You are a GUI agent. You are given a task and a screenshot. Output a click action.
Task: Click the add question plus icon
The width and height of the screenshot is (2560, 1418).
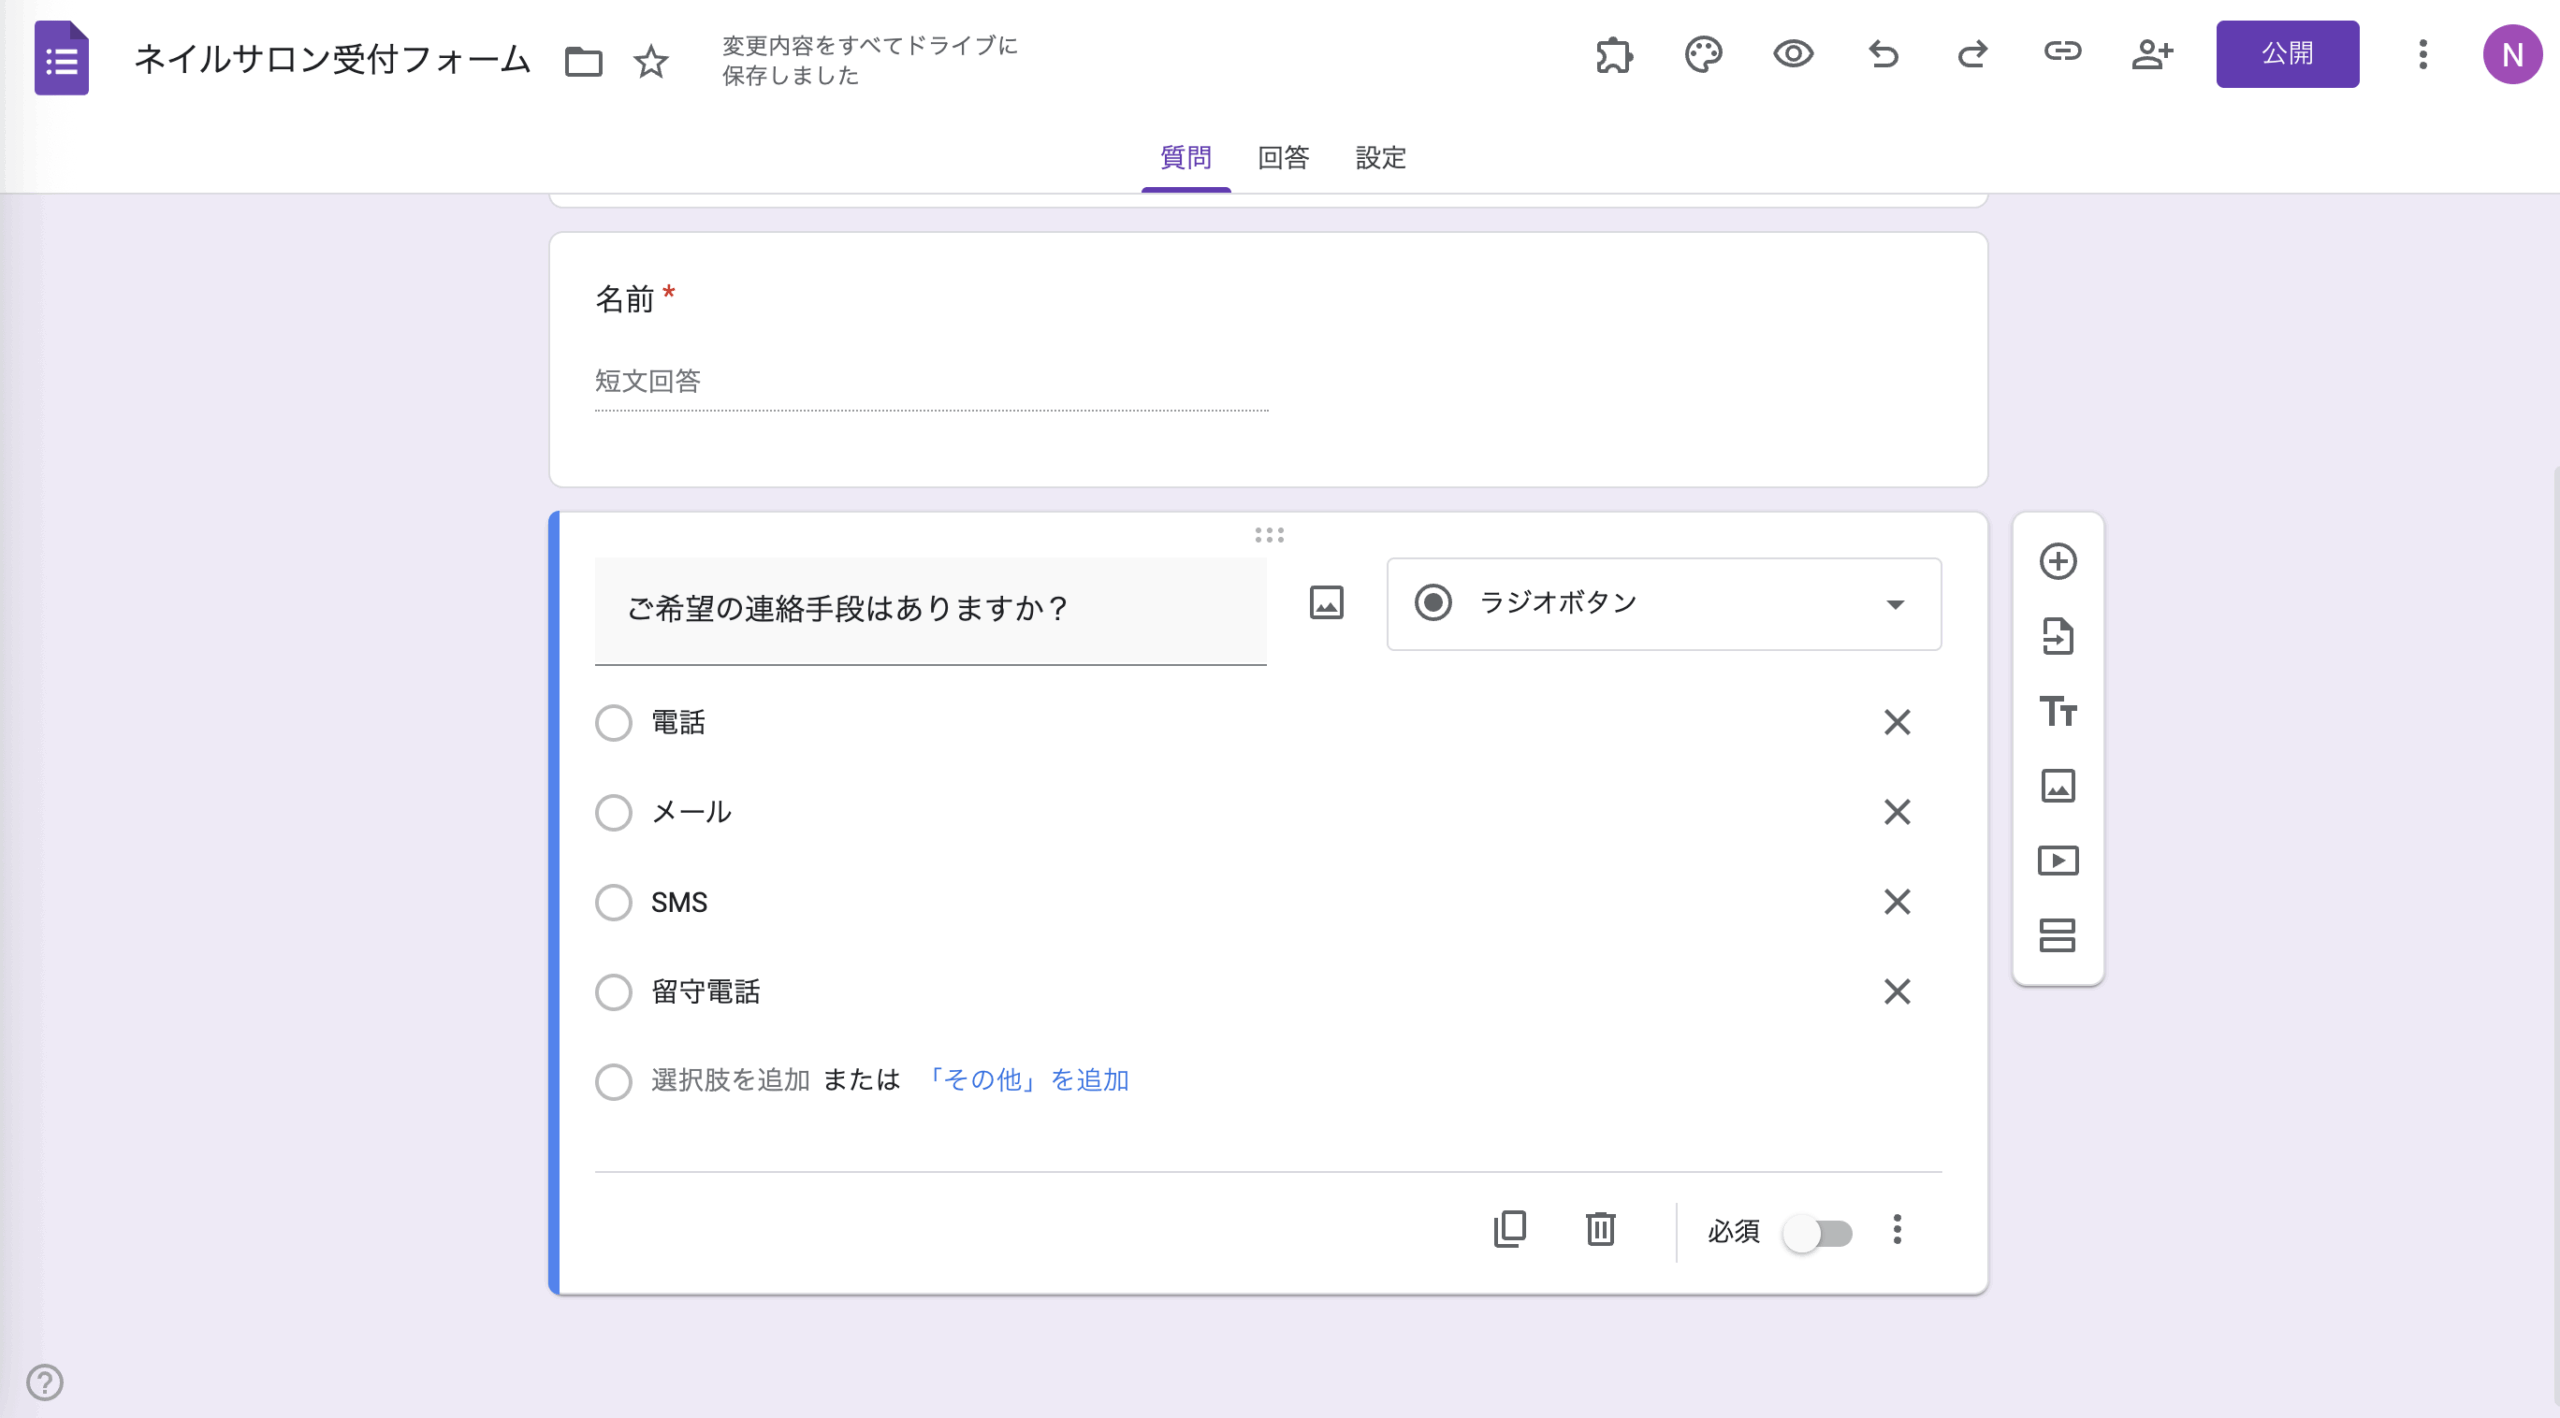pos(2057,561)
